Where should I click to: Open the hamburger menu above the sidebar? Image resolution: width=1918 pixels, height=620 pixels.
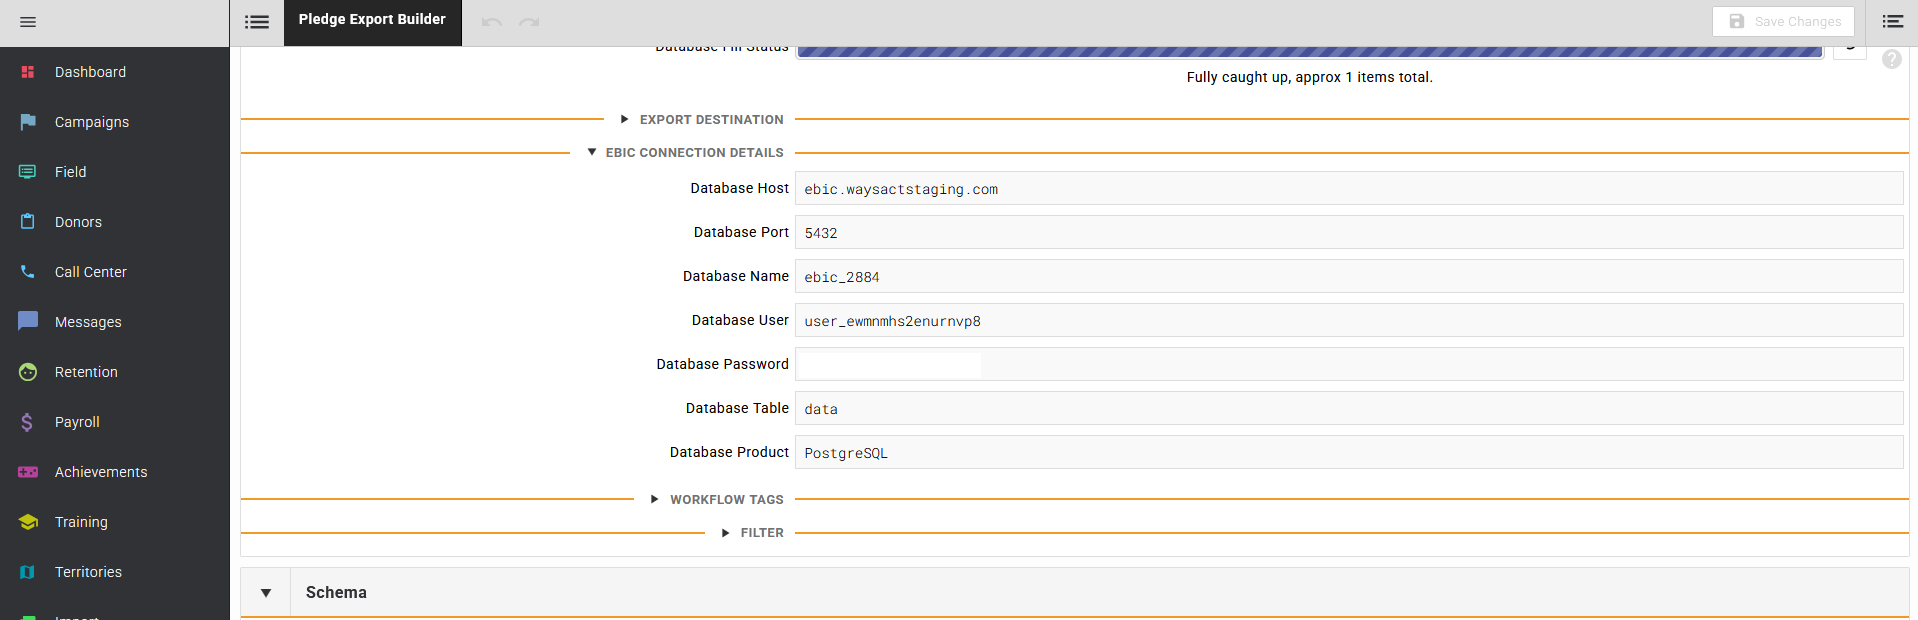tap(28, 22)
